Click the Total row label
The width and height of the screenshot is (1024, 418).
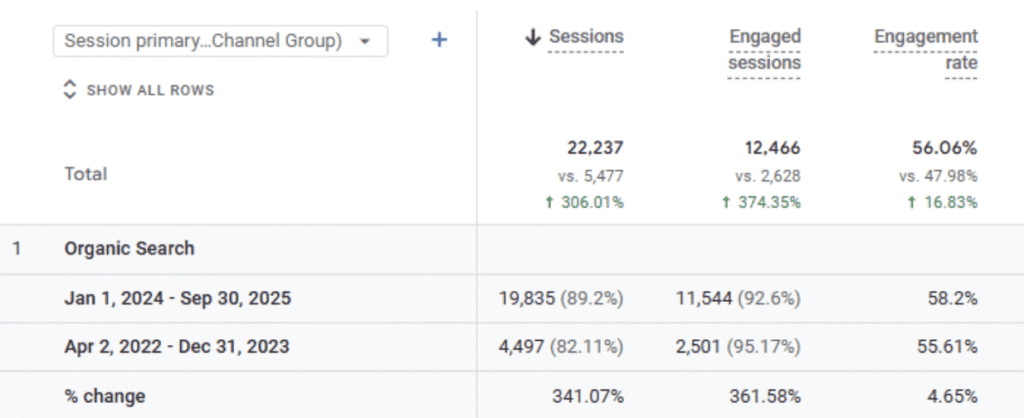86,174
